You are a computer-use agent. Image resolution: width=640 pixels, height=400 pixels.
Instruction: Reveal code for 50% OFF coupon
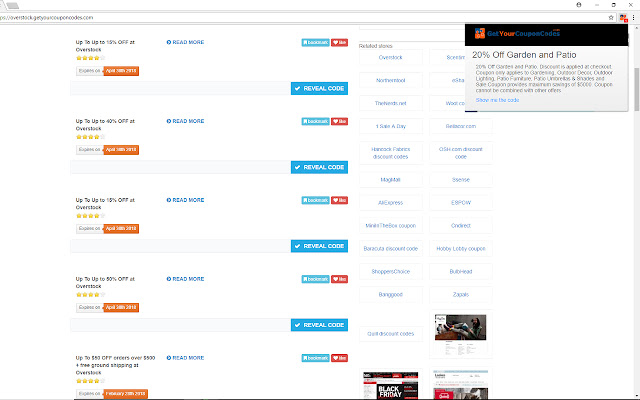pos(319,325)
